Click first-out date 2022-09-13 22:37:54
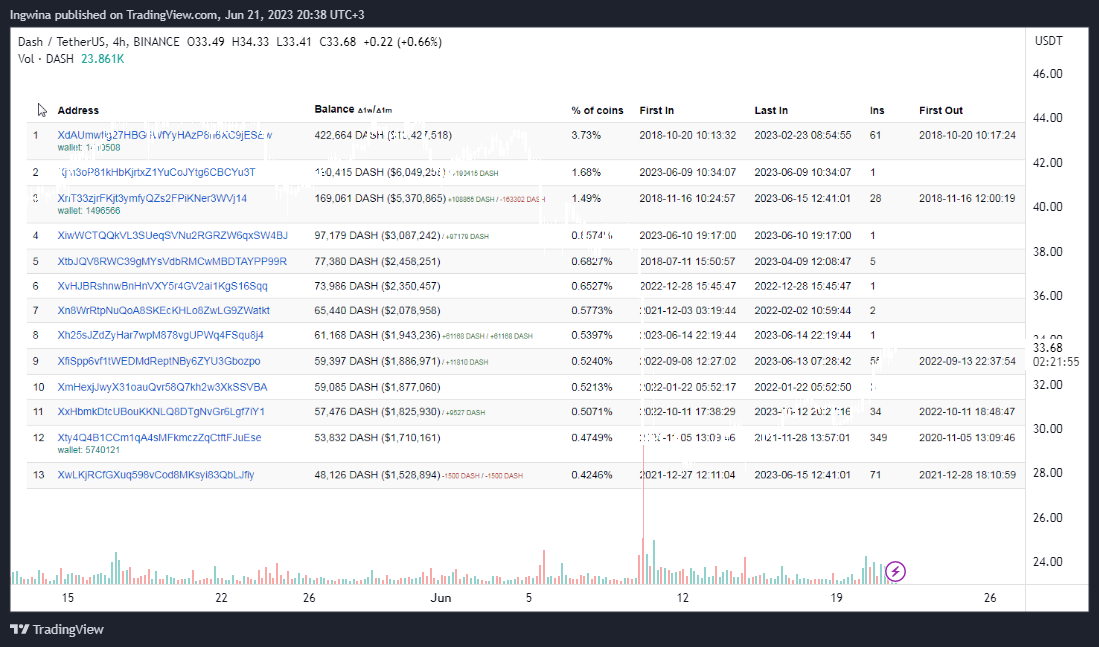The image size is (1099, 647). pyautogui.click(x=967, y=361)
